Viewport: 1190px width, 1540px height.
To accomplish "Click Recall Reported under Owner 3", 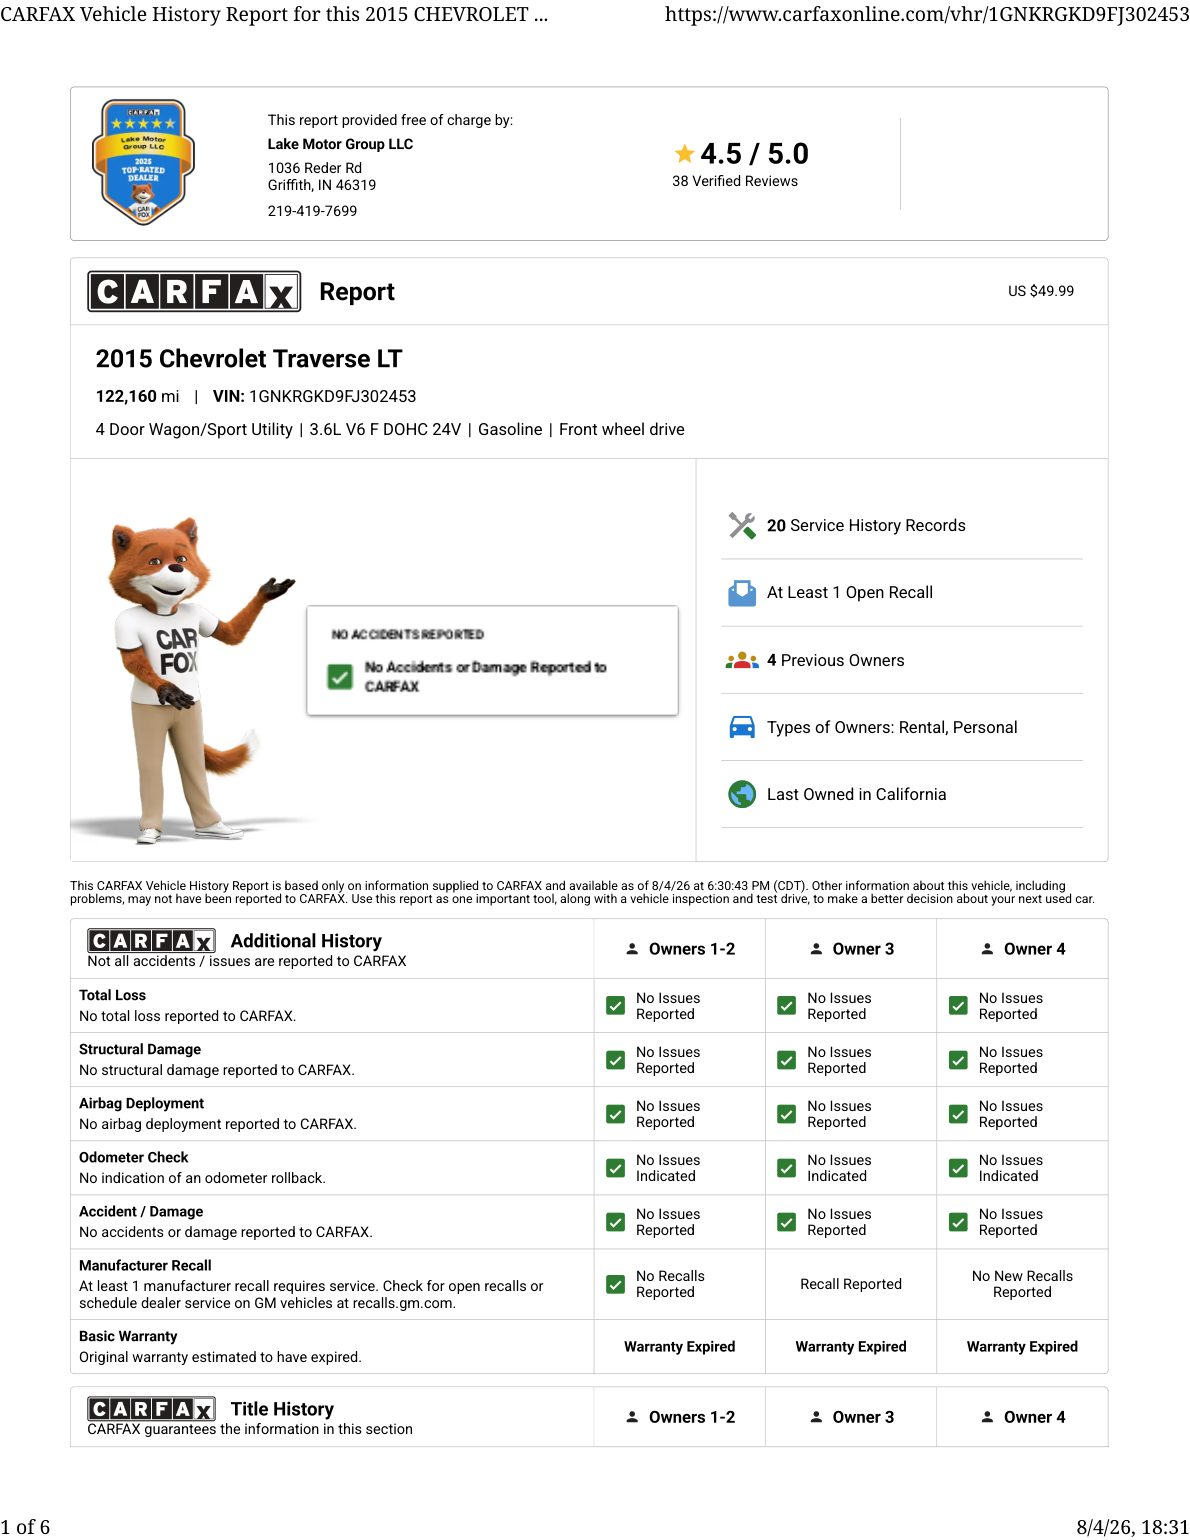I will pyautogui.click(x=851, y=1284).
